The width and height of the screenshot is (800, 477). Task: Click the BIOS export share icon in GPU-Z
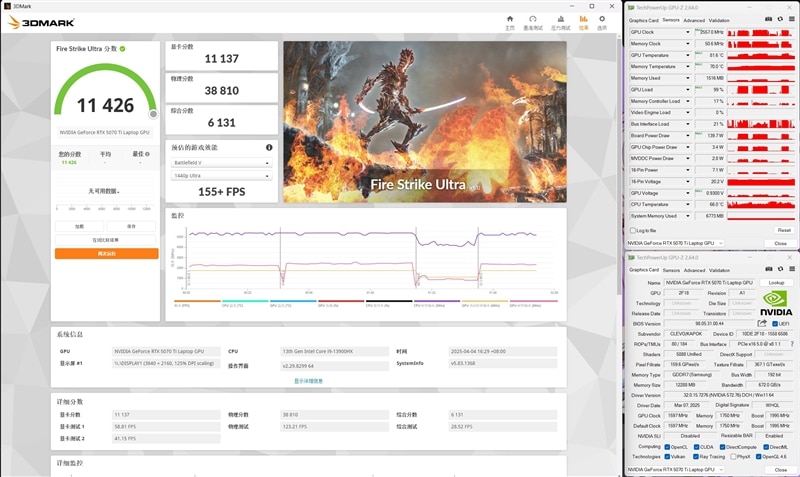point(761,323)
